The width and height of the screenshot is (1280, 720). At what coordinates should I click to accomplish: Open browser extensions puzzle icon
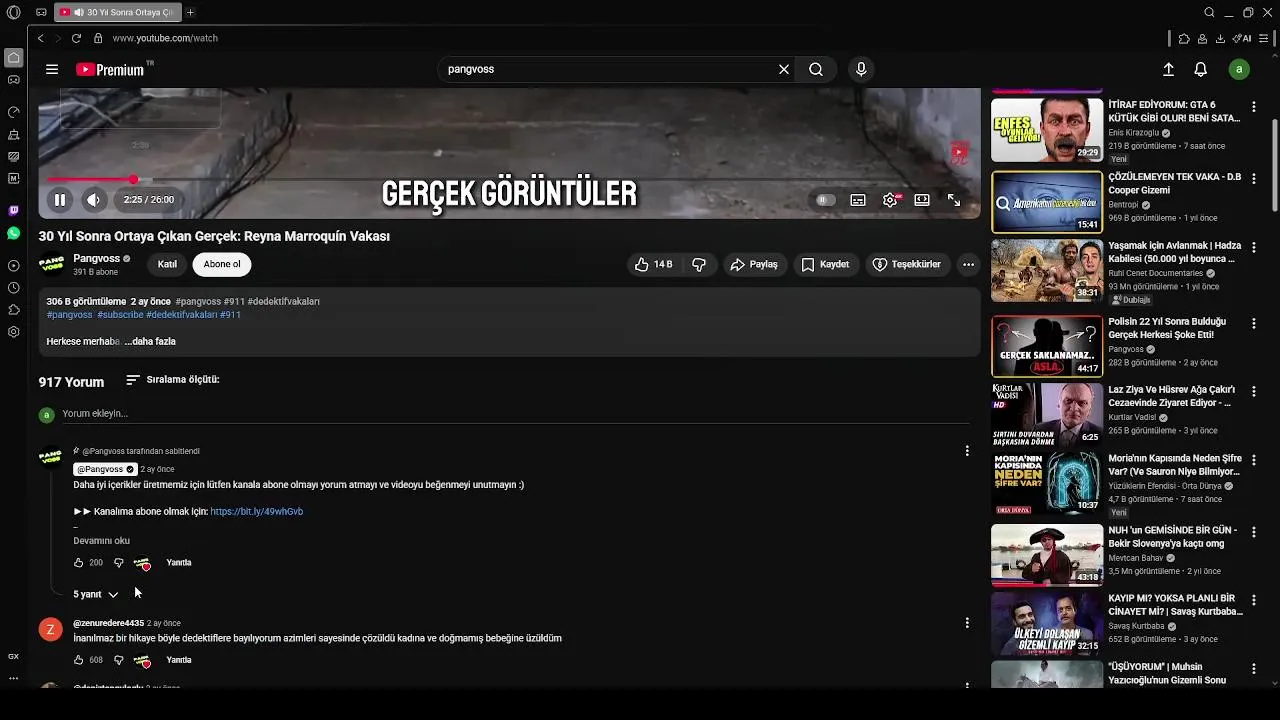pos(1184,38)
